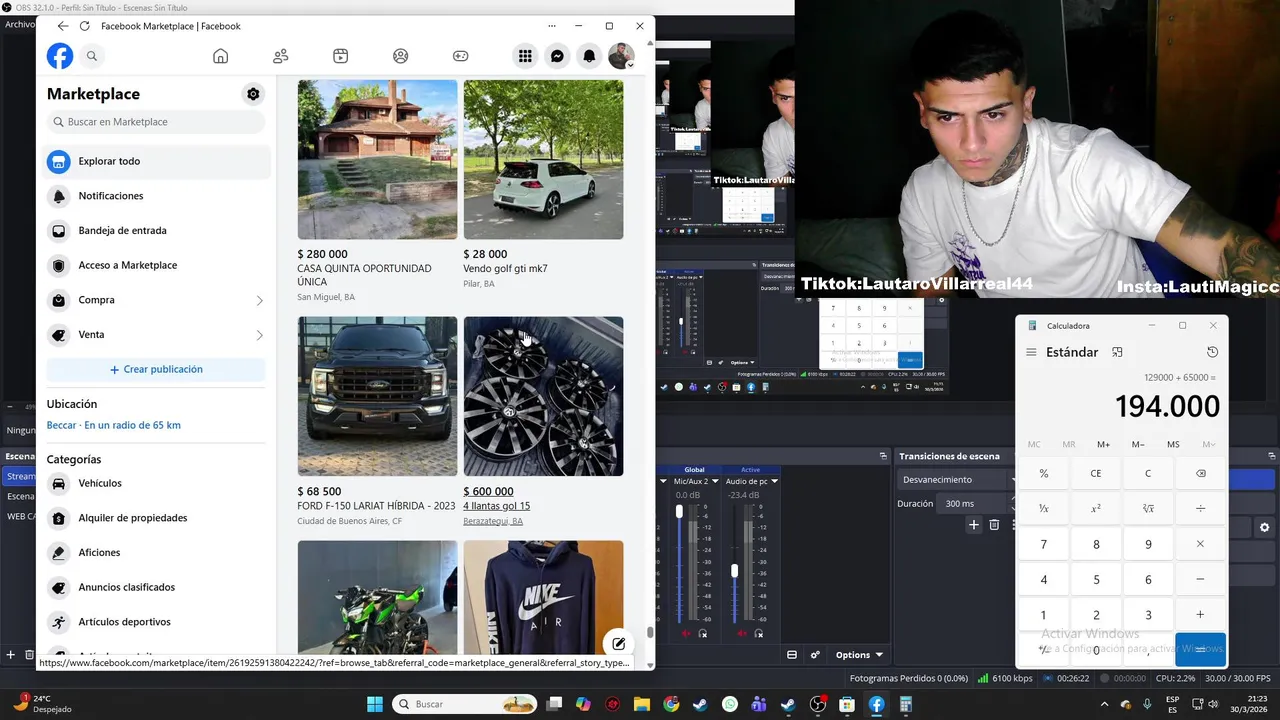Open Facebook window three-dots menu
This screenshot has height=720, width=1280.
[x=552, y=26]
